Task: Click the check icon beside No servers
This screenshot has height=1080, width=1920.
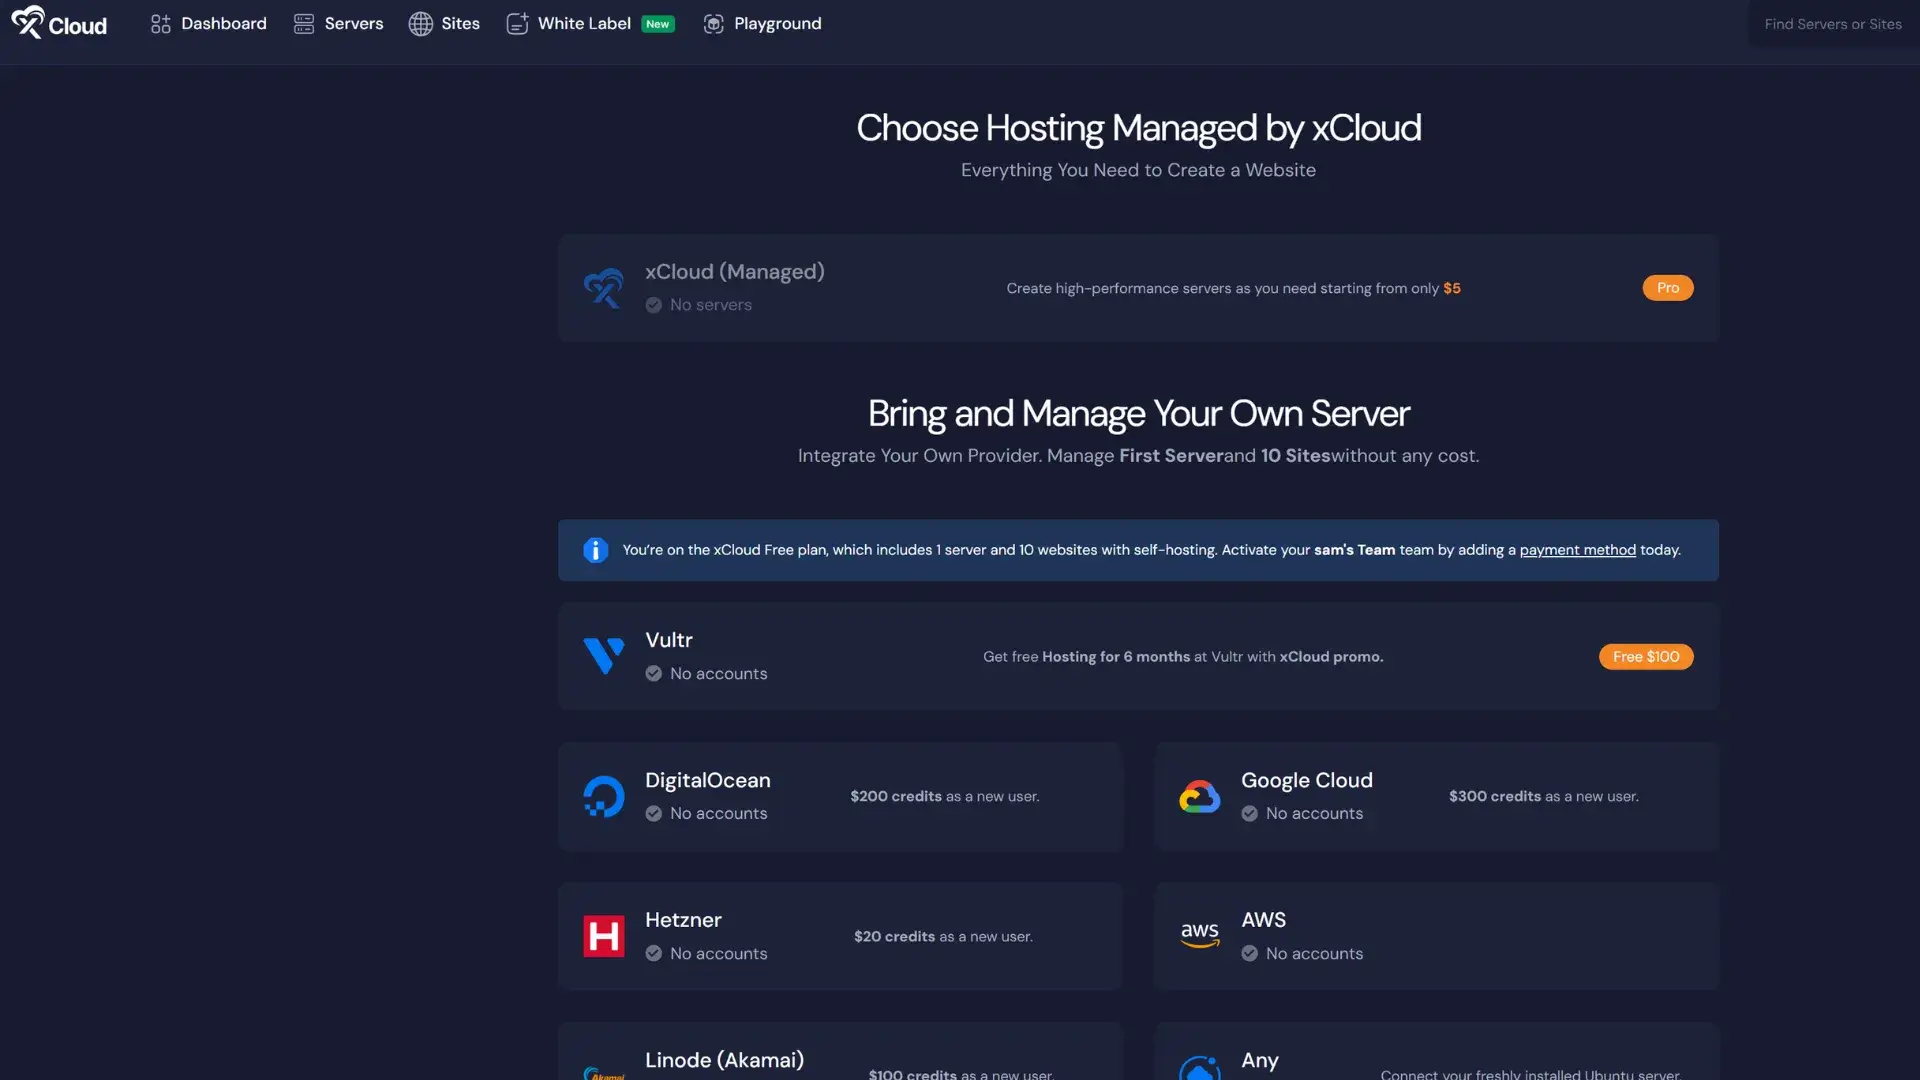Action: point(654,305)
